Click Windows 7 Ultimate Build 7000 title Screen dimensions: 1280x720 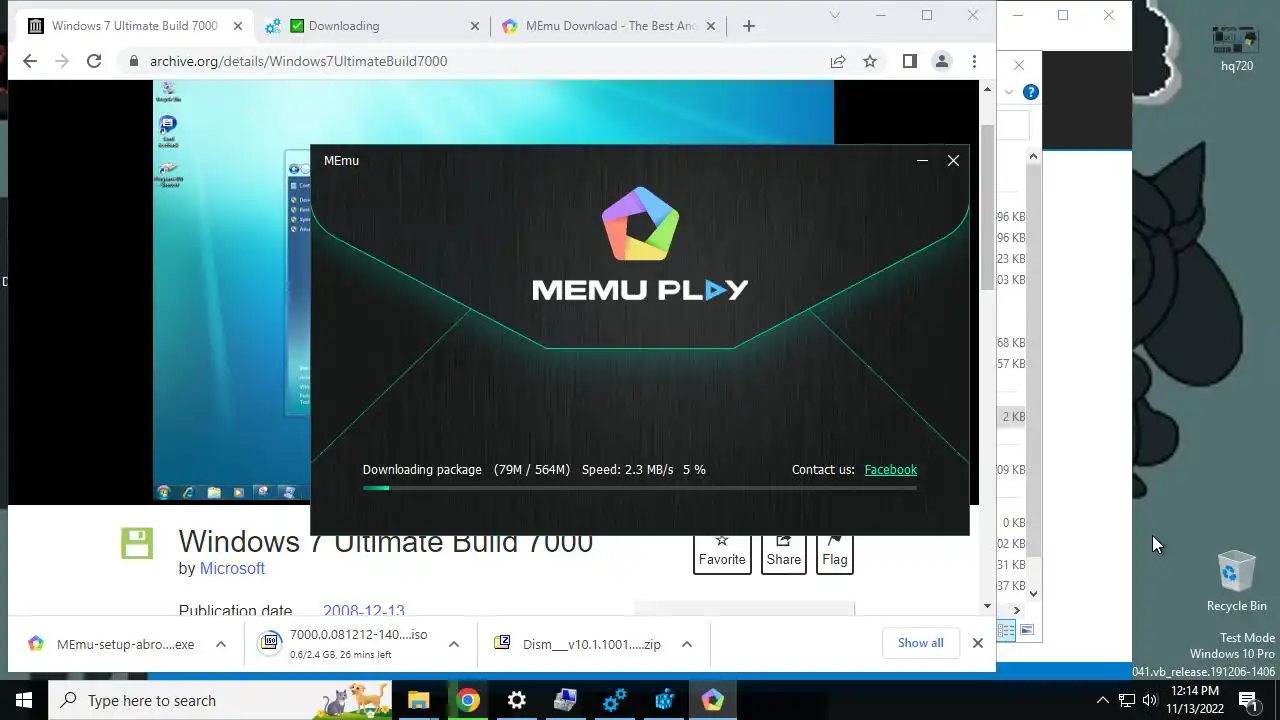coord(386,542)
